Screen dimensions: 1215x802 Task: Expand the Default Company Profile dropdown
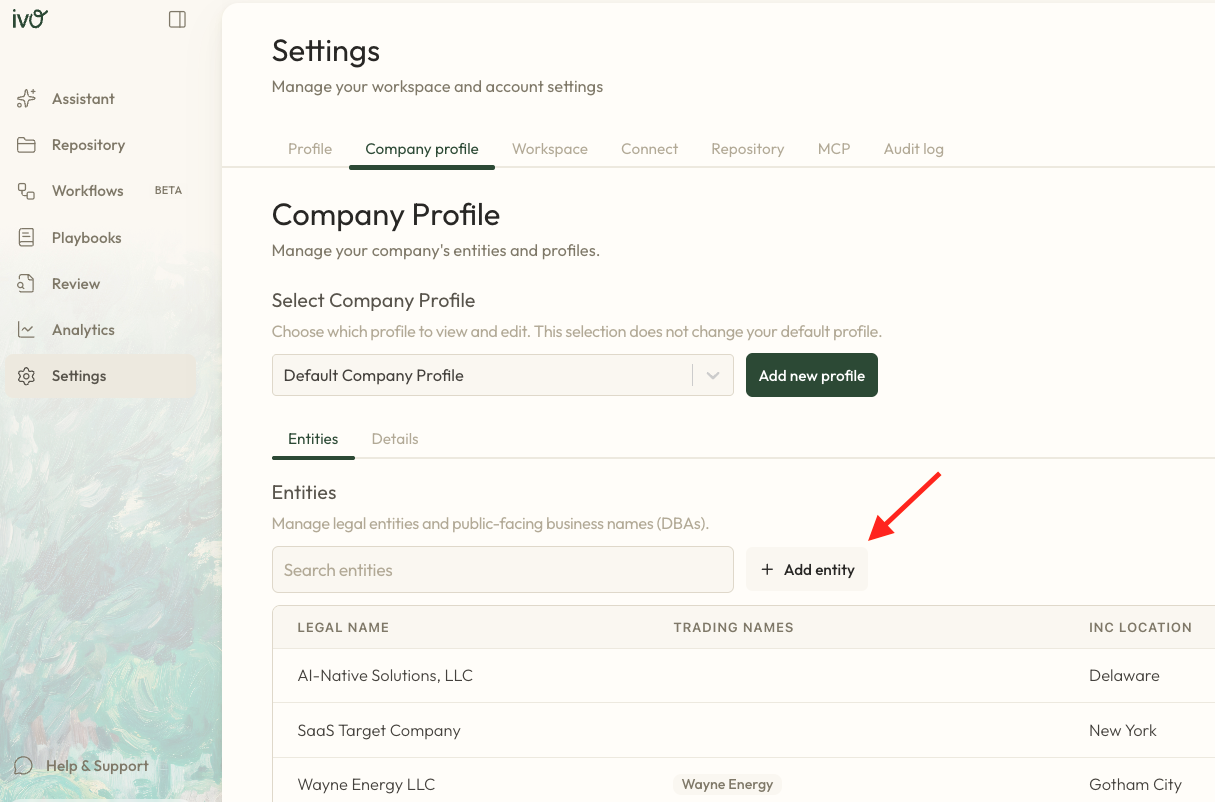coord(480,376)
